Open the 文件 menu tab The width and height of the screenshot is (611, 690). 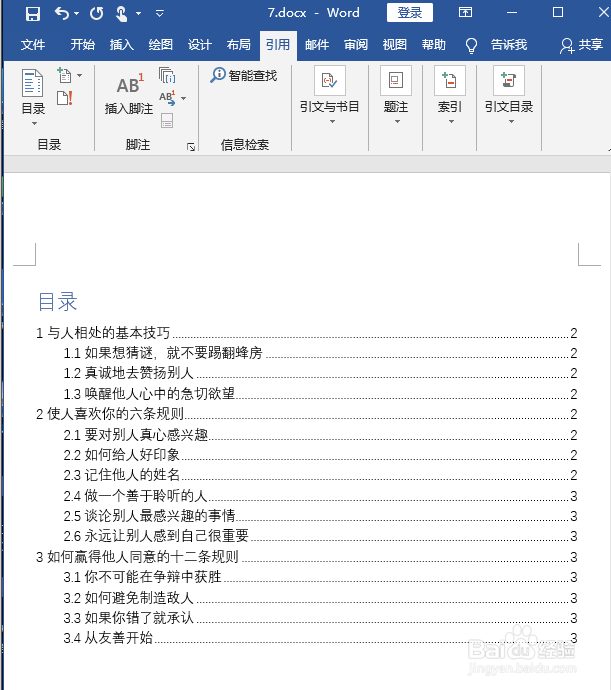tap(33, 44)
